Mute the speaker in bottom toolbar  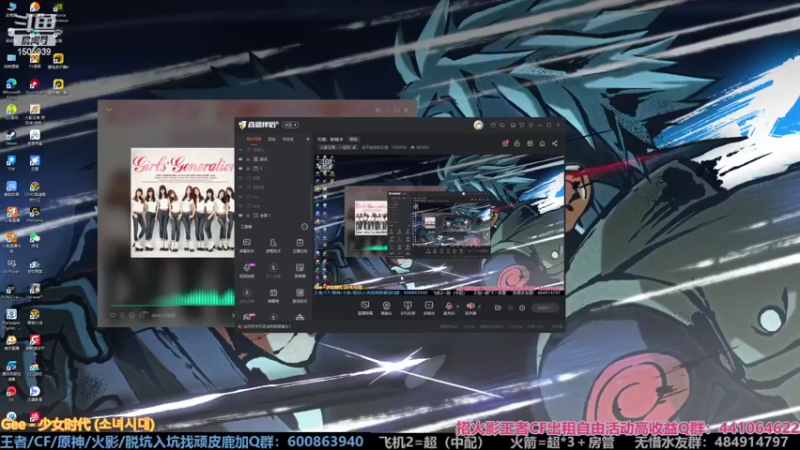470,307
